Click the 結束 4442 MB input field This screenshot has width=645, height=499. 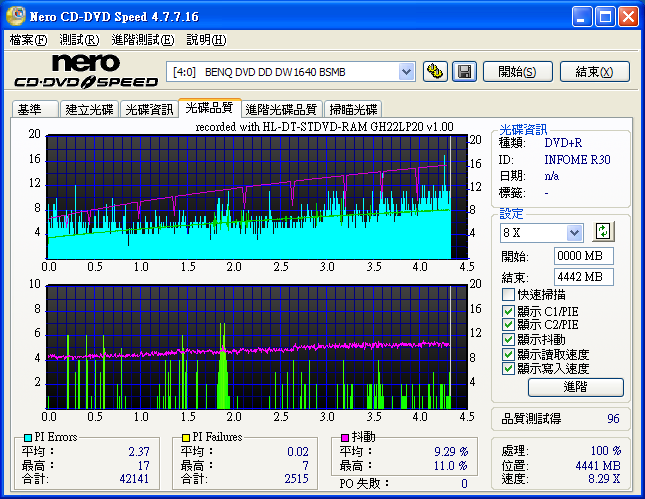(x=583, y=276)
